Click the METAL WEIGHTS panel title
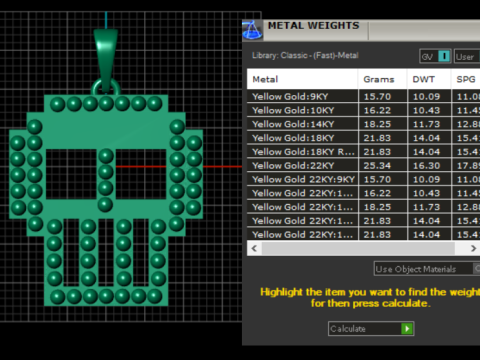Viewport: 480px width, 360px height. (314, 26)
